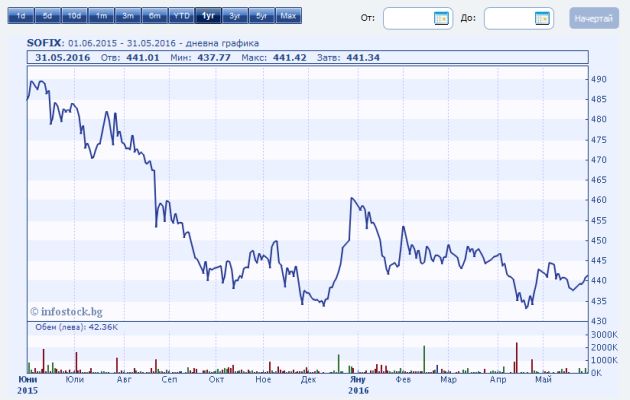
Task: Click the SOFIX chart title
Action: point(45,43)
